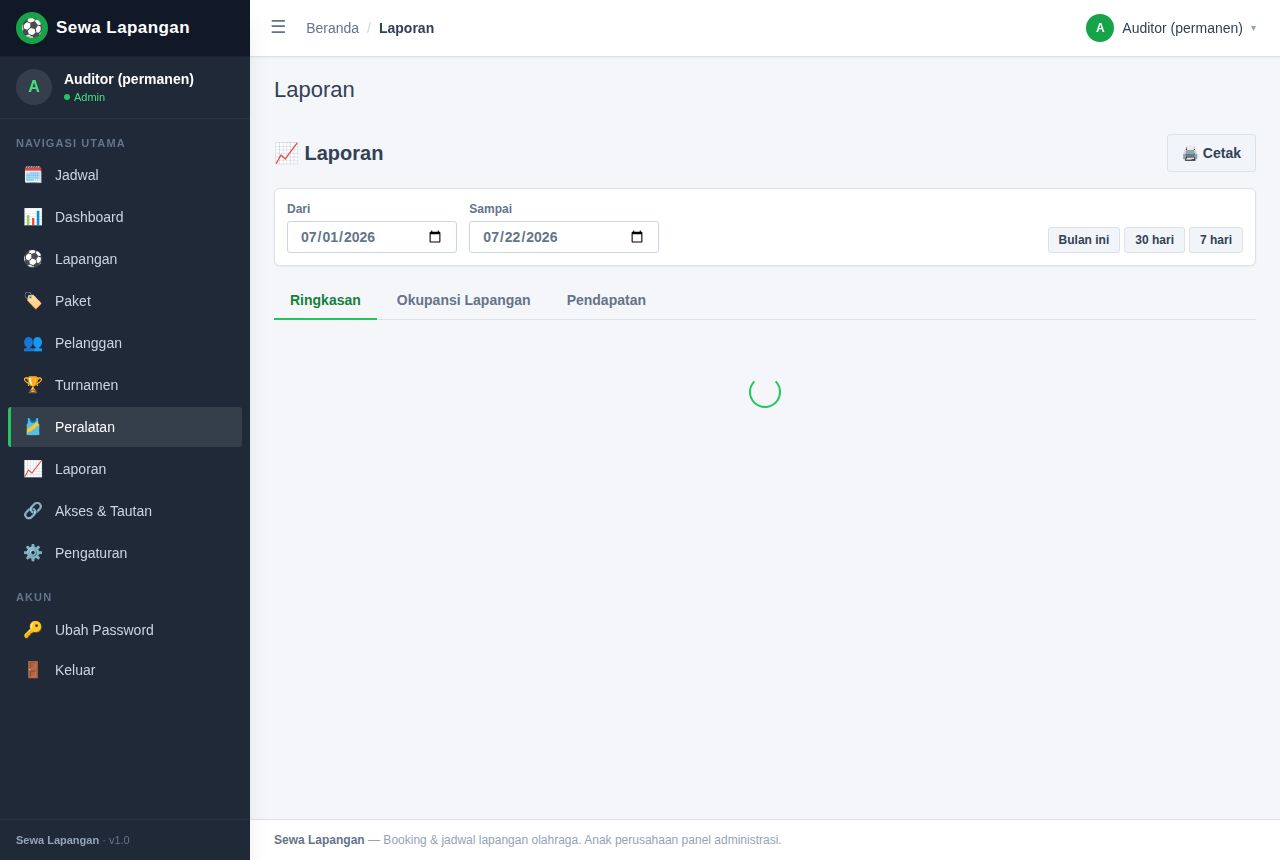The height and width of the screenshot is (860, 1280).
Task: Open the Paket tag icon
Action: (33, 301)
